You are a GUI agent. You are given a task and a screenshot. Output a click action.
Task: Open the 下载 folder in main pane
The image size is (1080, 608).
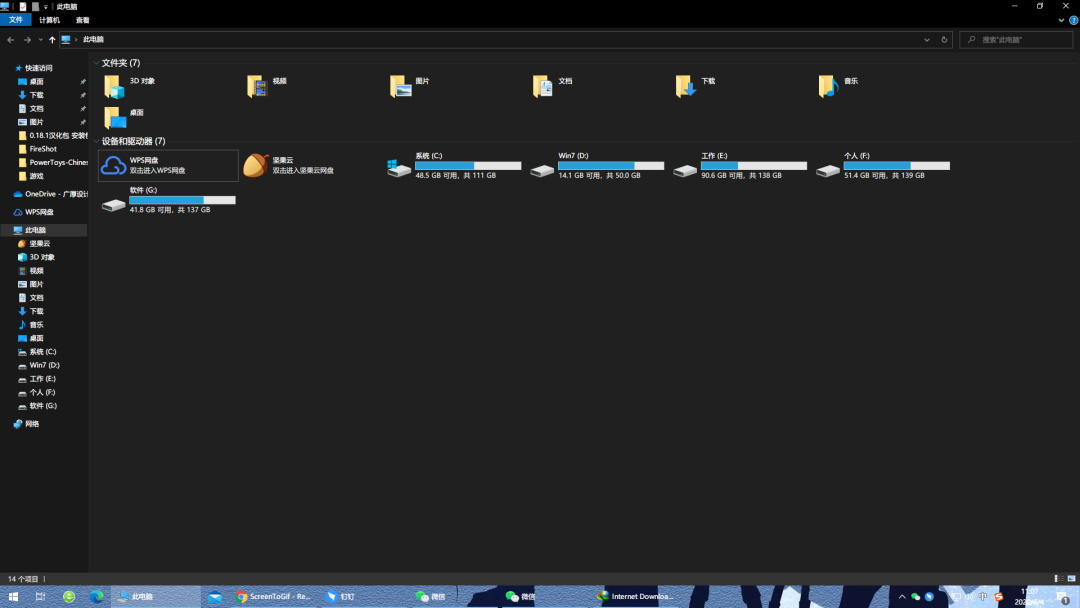click(x=696, y=86)
